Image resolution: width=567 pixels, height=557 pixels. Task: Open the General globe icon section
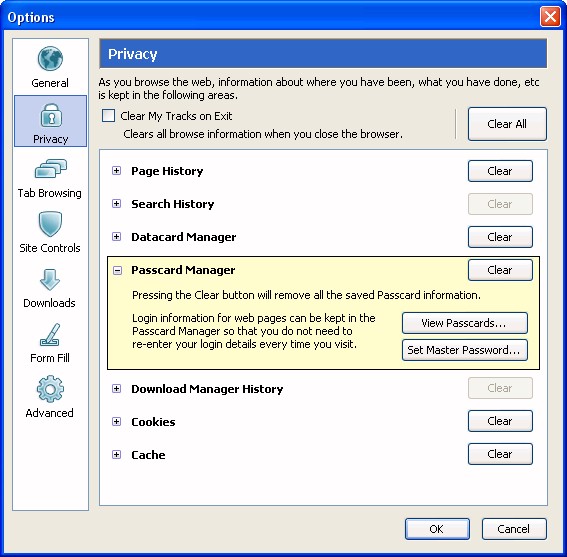pyautogui.click(x=50, y=58)
